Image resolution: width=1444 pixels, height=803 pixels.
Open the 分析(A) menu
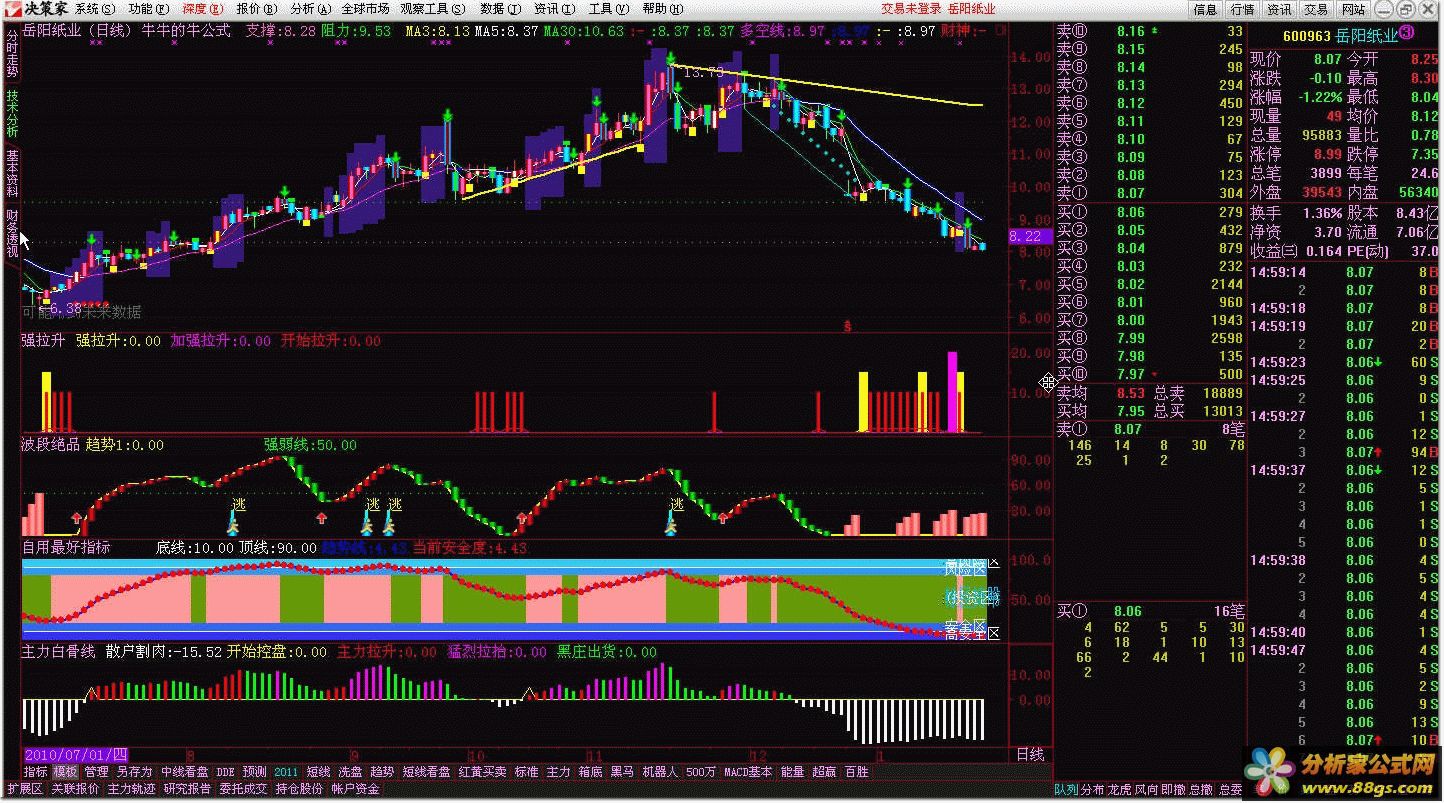[x=310, y=9]
